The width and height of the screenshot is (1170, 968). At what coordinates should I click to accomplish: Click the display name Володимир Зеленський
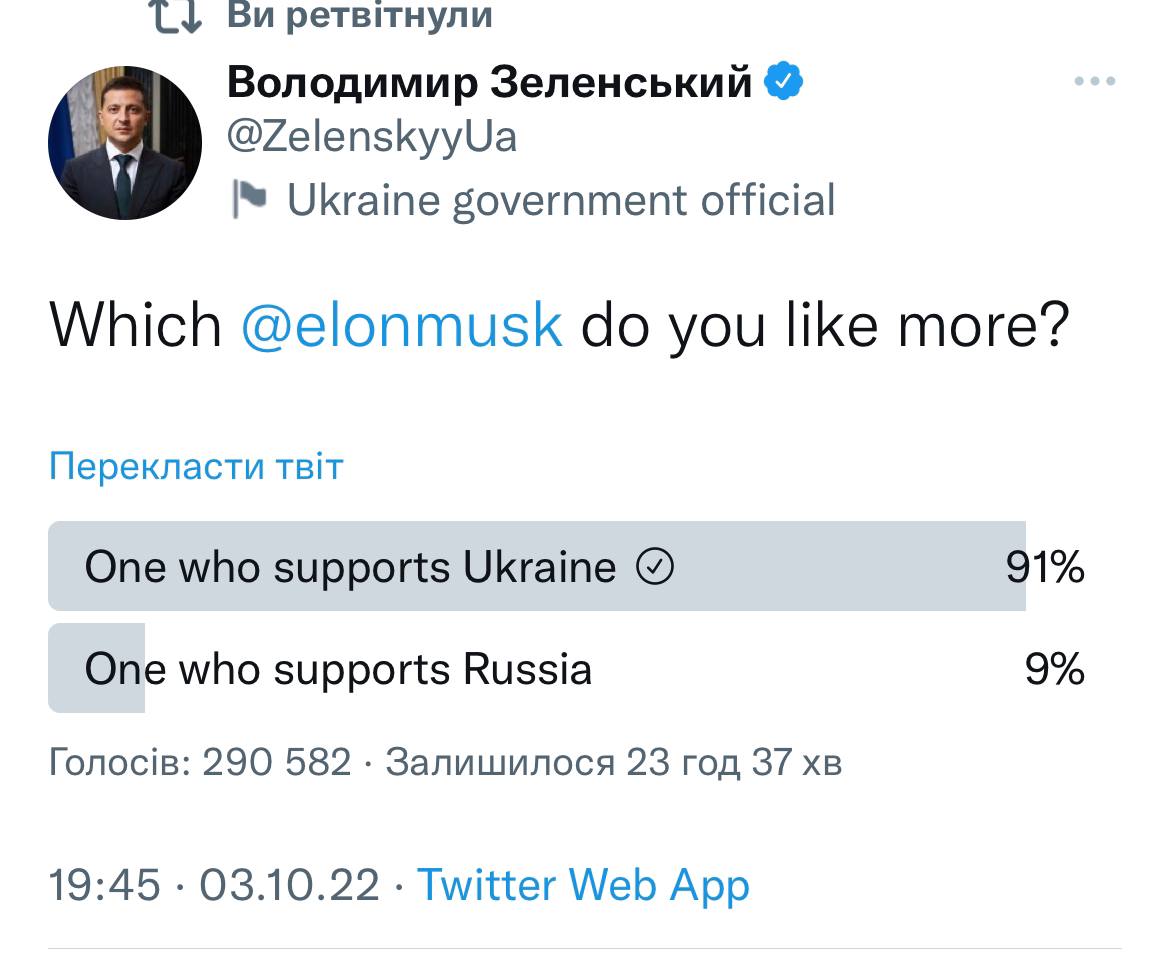pos(490,83)
